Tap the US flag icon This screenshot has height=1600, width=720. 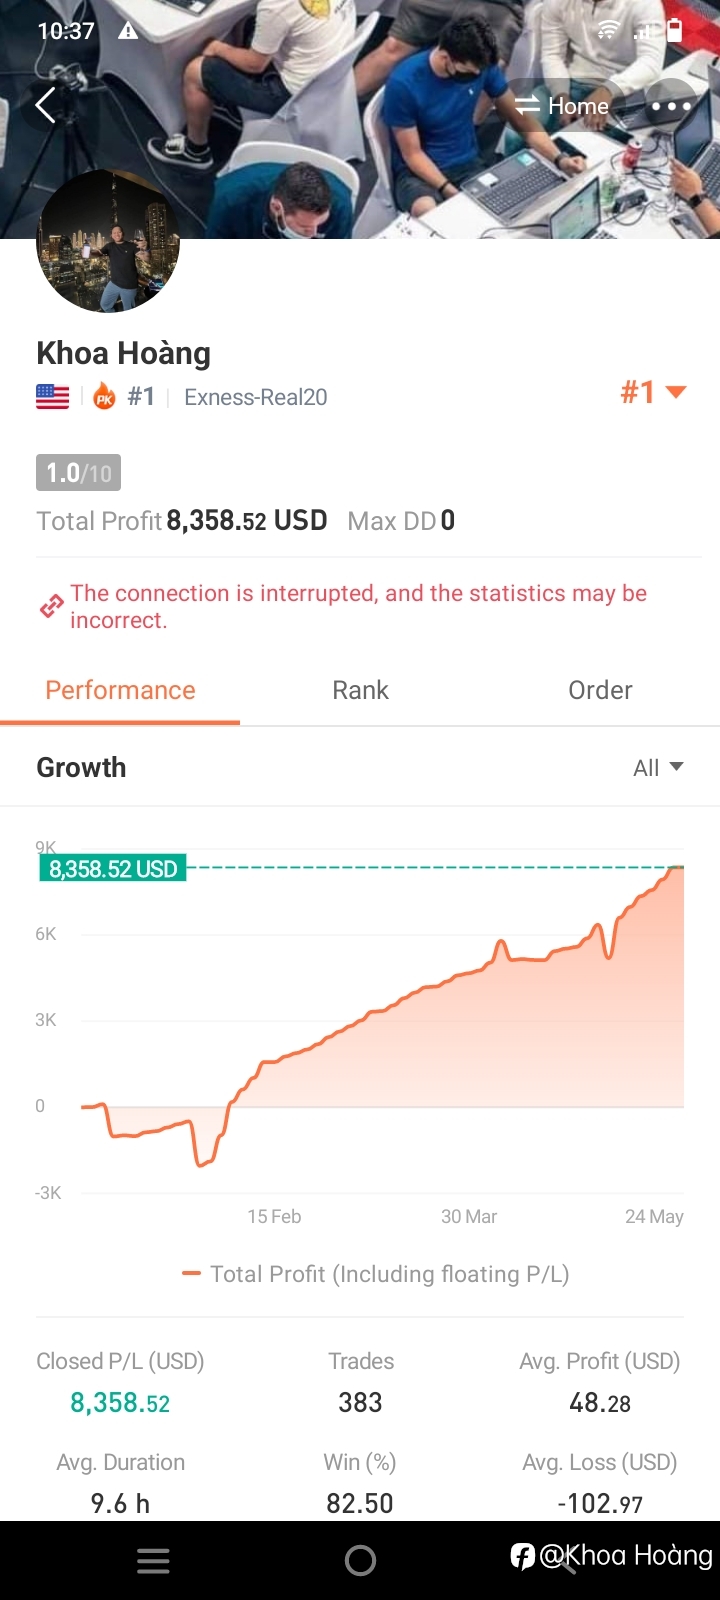click(53, 397)
